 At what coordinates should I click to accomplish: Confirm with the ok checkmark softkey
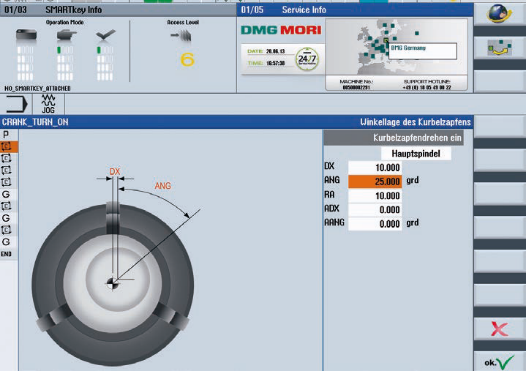pos(499,362)
